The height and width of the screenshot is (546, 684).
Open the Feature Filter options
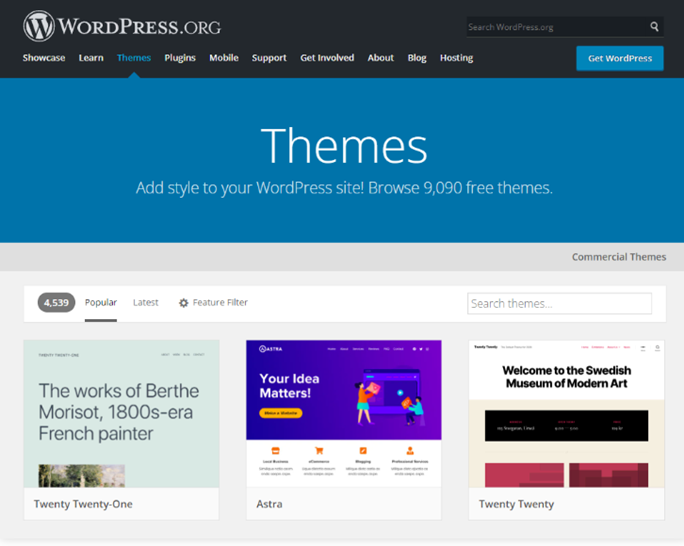213,303
